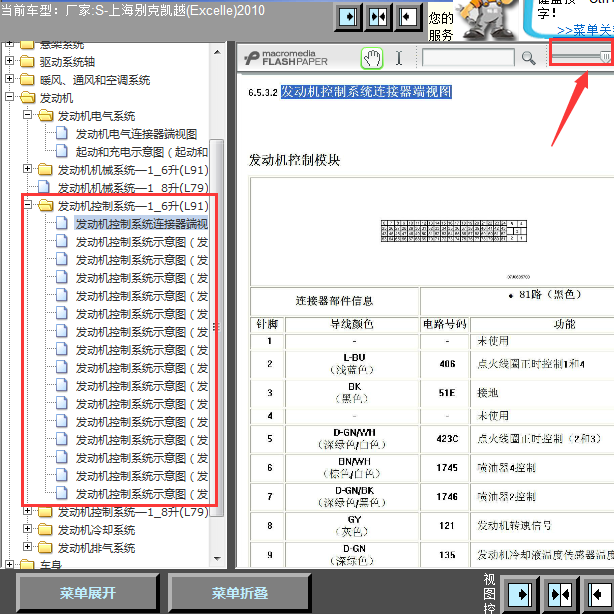Adjust the FlashPaper zoom slider handle
This screenshot has height=614, width=614.
click(x=605, y=57)
